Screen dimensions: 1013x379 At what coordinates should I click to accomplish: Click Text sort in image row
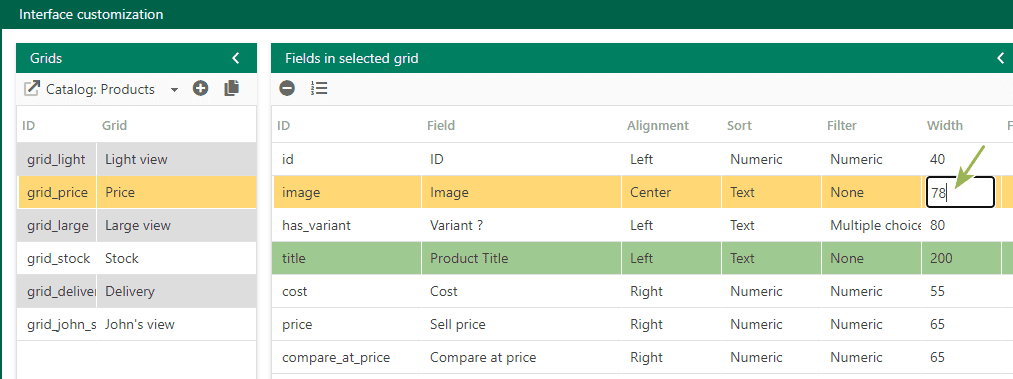(742, 192)
